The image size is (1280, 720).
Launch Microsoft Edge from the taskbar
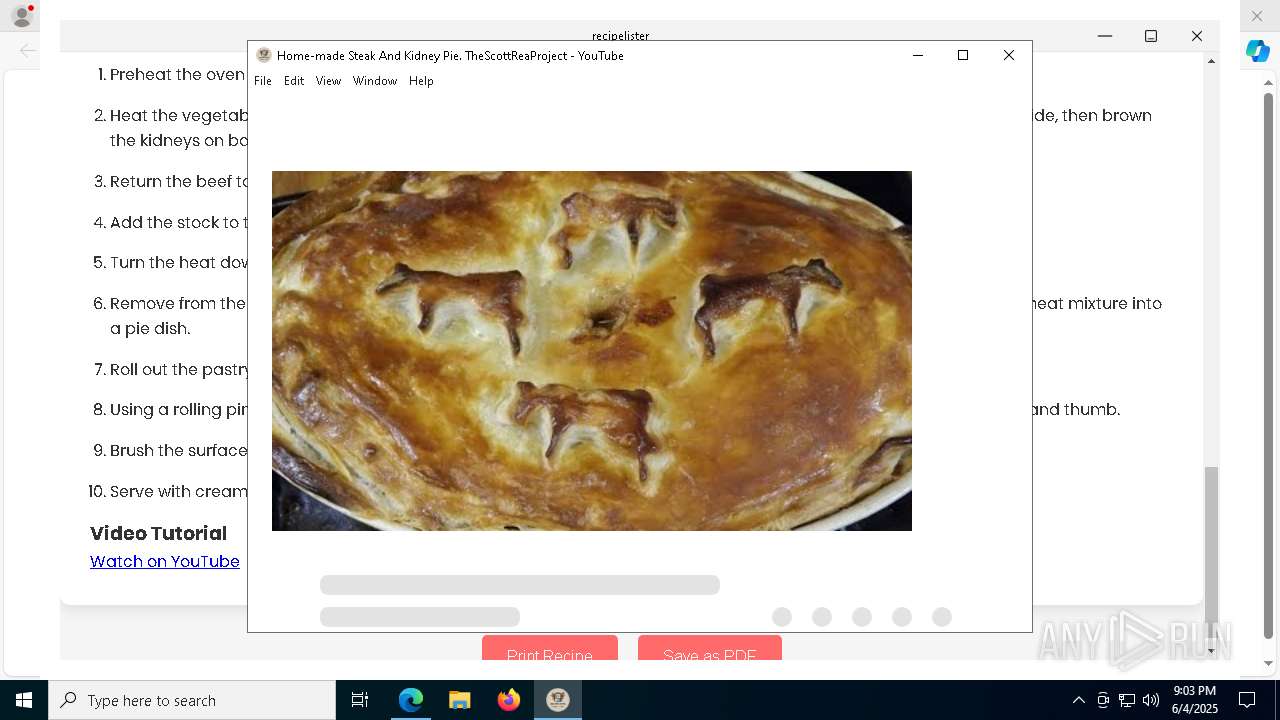coord(411,700)
